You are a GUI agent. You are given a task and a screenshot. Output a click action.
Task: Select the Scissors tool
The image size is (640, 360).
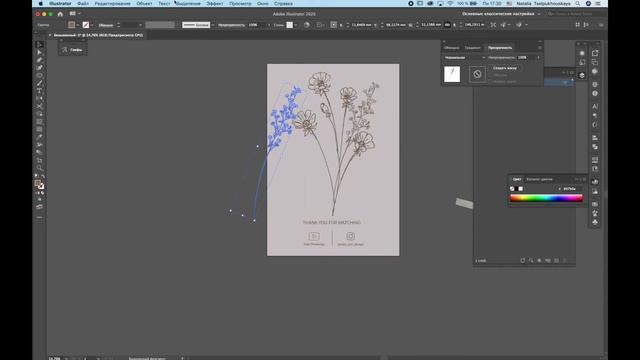[39, 106]
